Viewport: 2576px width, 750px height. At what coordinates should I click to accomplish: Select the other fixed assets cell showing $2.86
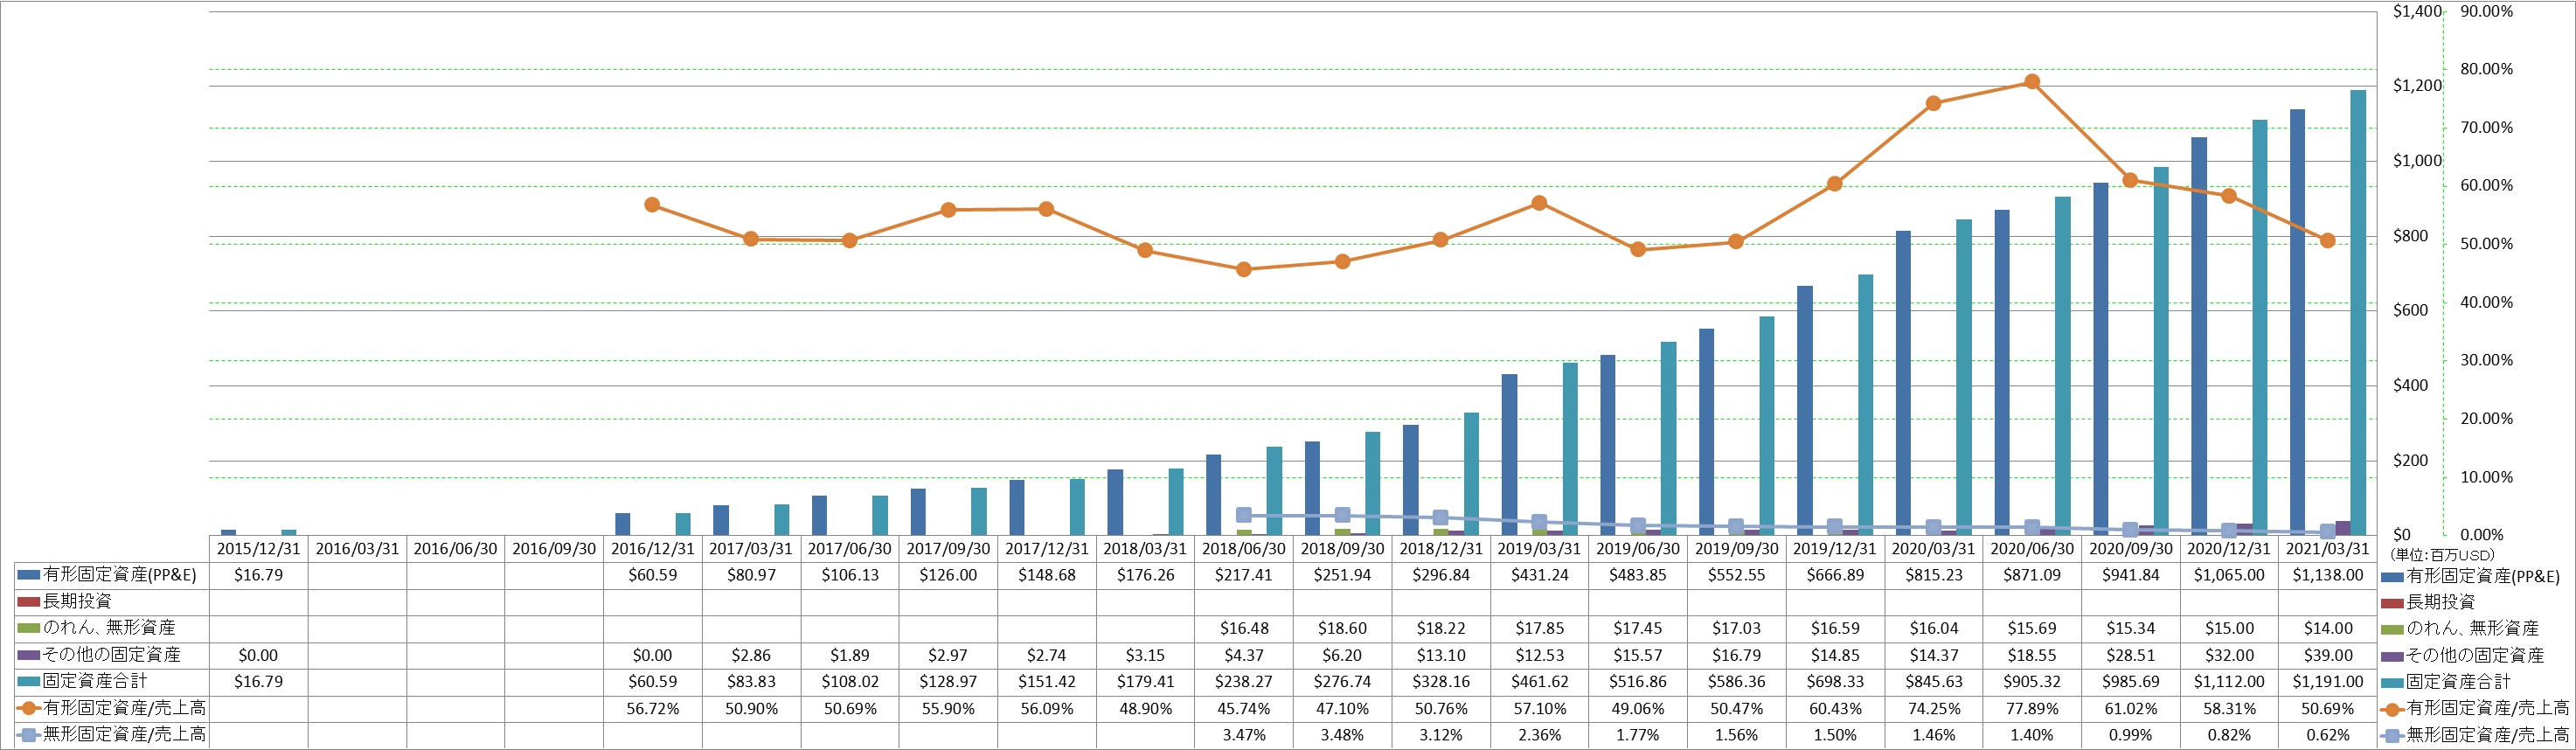(751, 656)
